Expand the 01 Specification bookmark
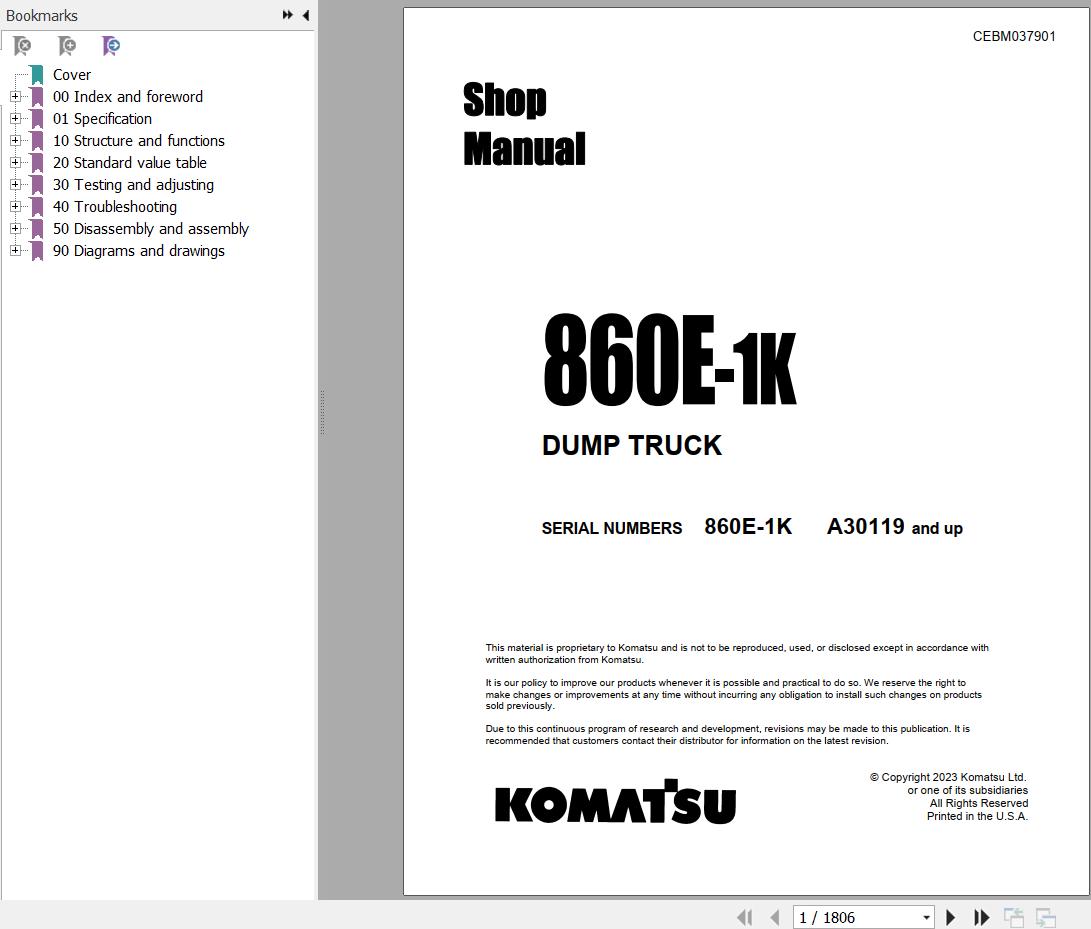Screen dimensions: 1091x929 click(x=15, y=119)
